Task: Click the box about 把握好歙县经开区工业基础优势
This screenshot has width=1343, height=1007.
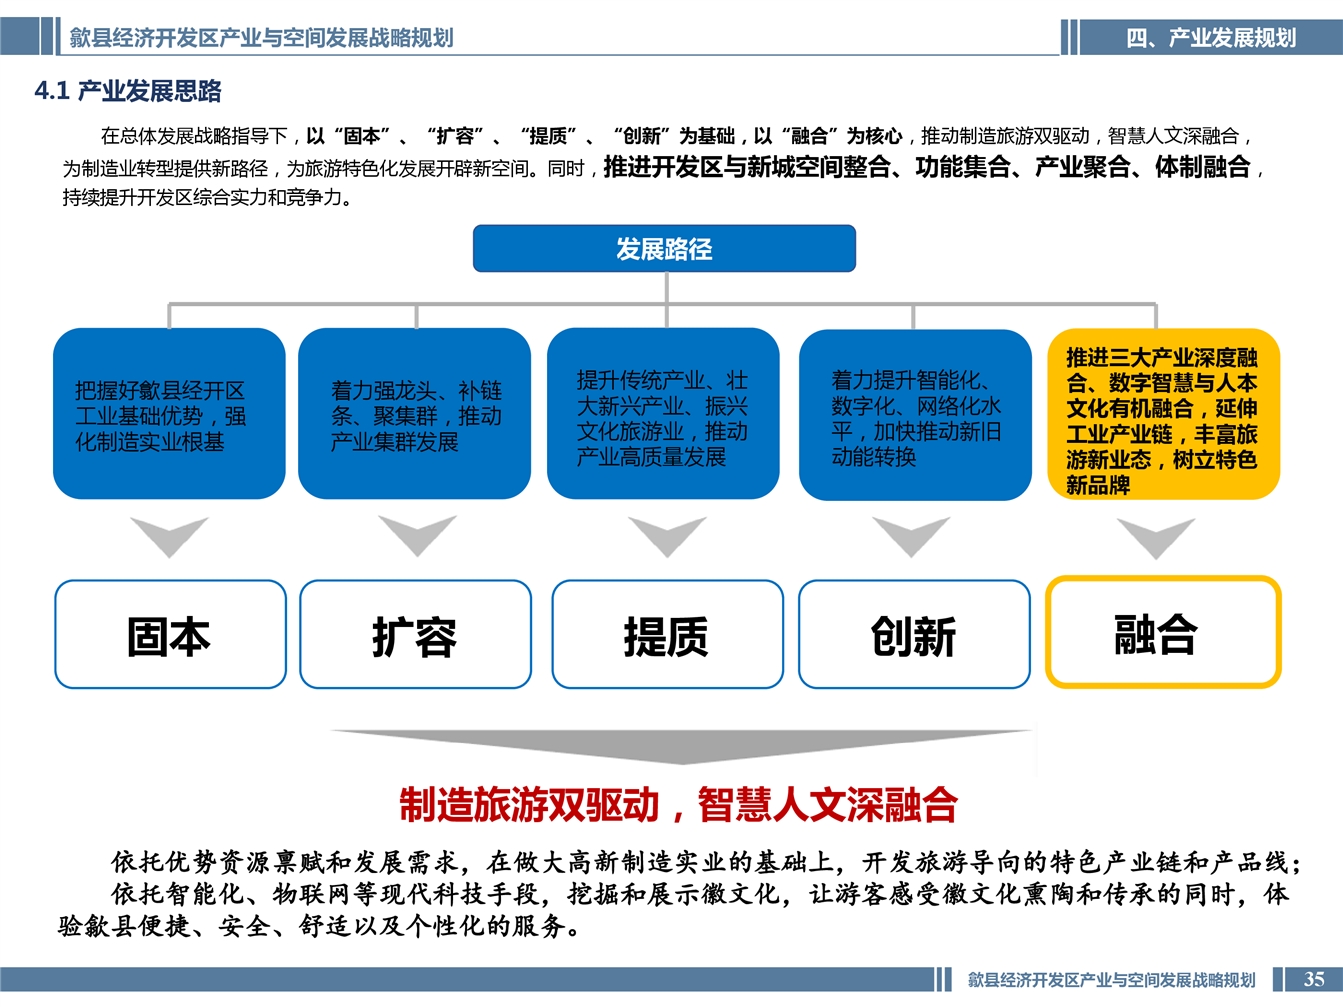Action: [169, 414]
